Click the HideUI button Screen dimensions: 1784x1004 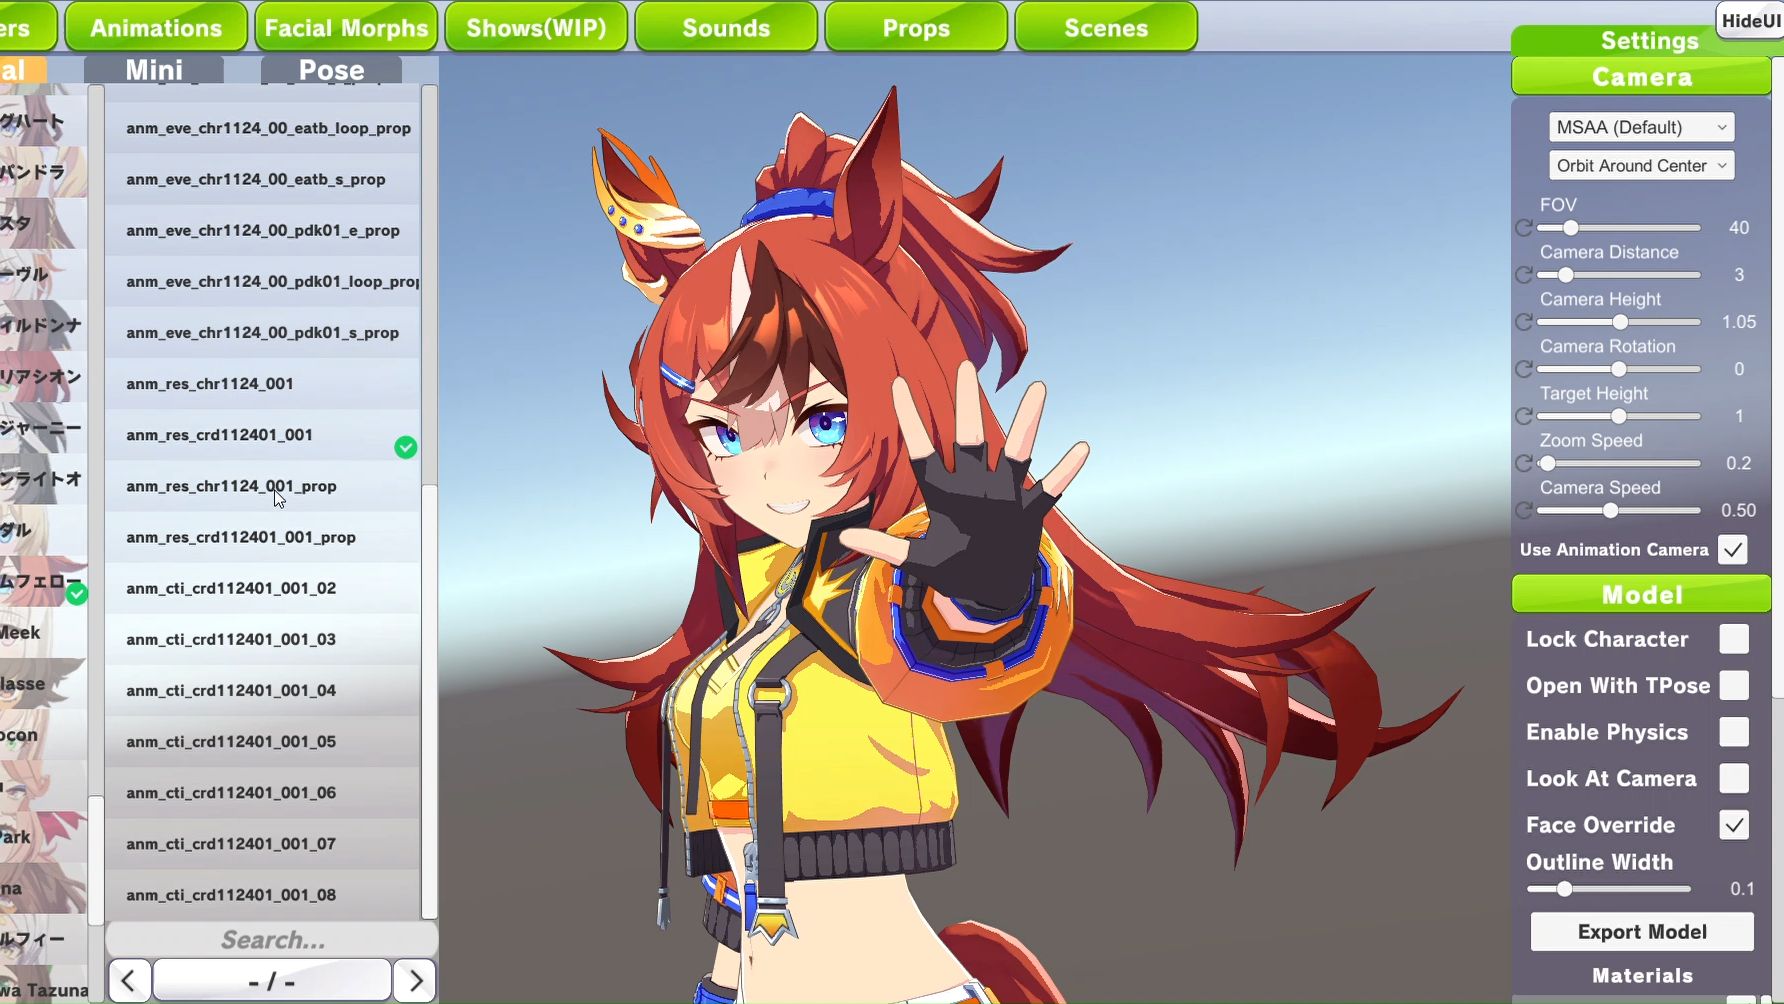click(1750, 21)
